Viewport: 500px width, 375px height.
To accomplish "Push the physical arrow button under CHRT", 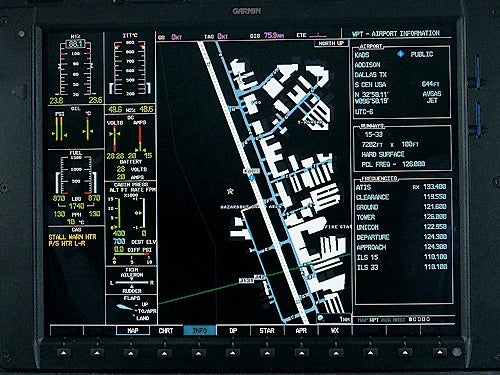I will click(x=165, y=353).
